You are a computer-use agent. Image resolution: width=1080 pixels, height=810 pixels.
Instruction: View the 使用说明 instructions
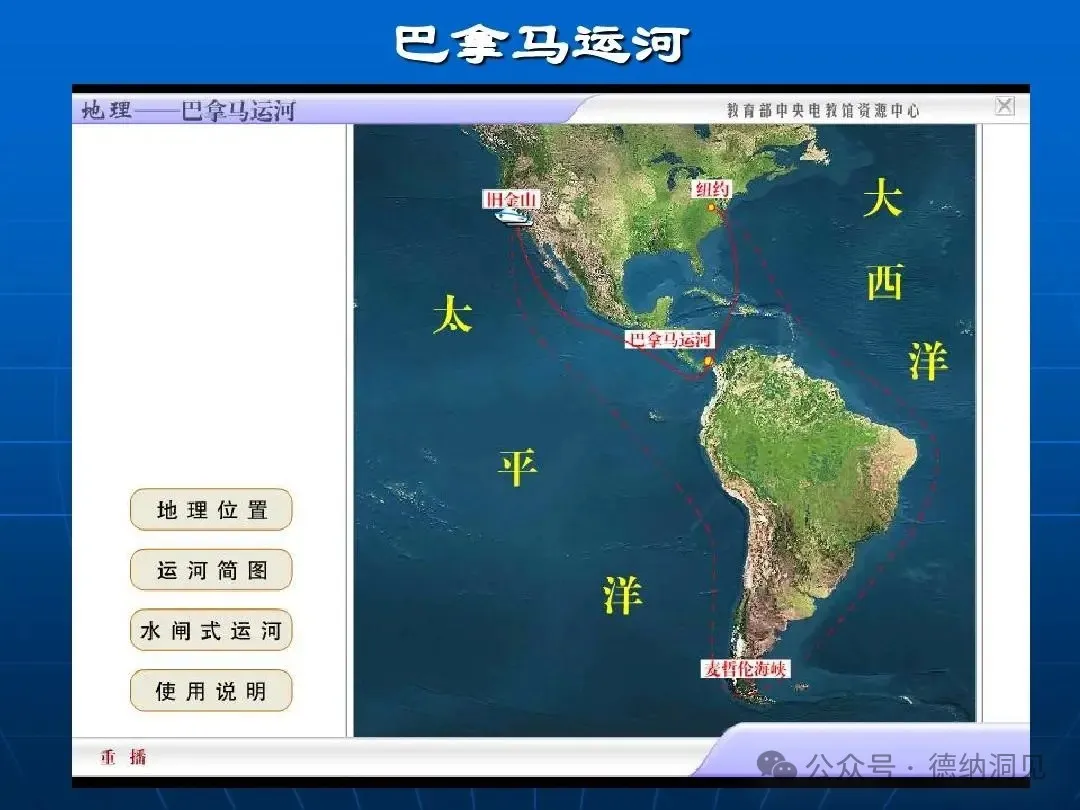click(x=211, y=691)
